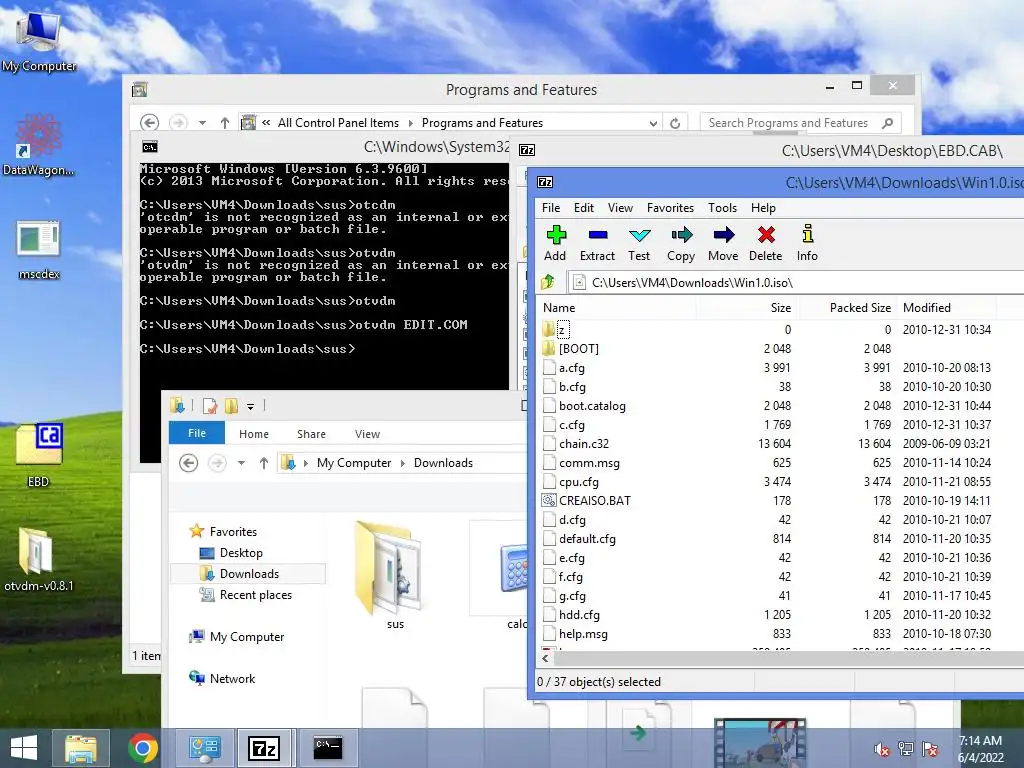Switch to the Share ribbon tab
Image resolution: width=1024 pixels, height=768 pixels.
(311, 434)
